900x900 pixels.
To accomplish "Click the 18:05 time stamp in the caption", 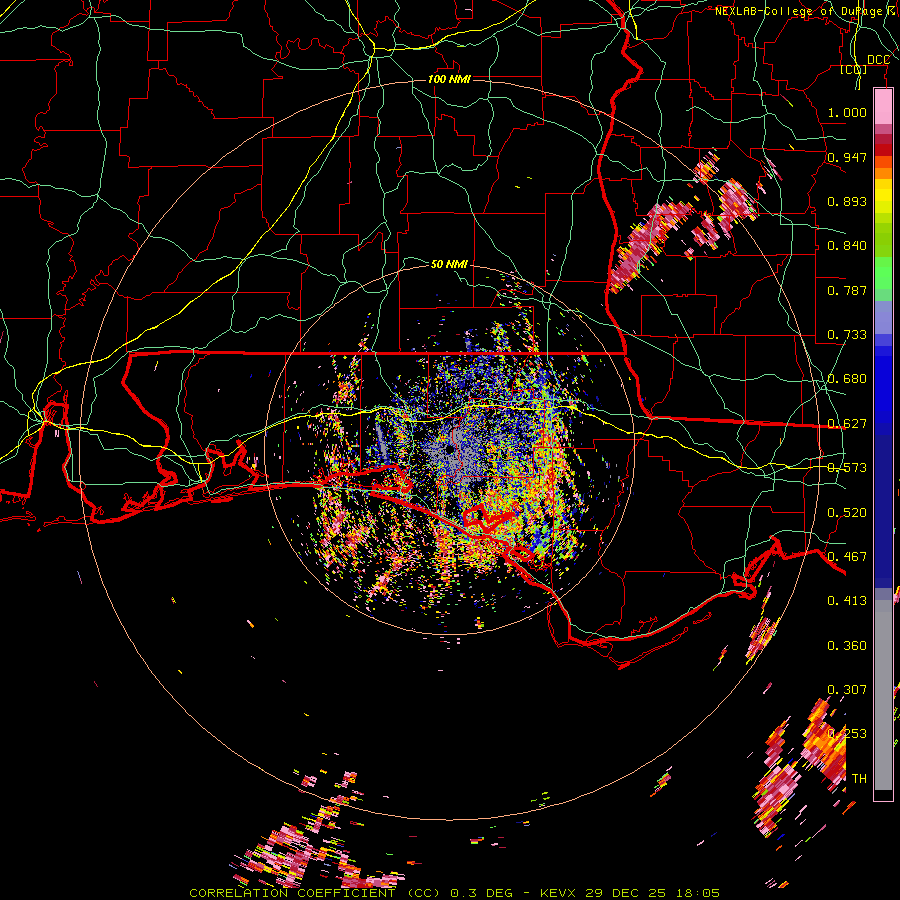I will (697, 893).
